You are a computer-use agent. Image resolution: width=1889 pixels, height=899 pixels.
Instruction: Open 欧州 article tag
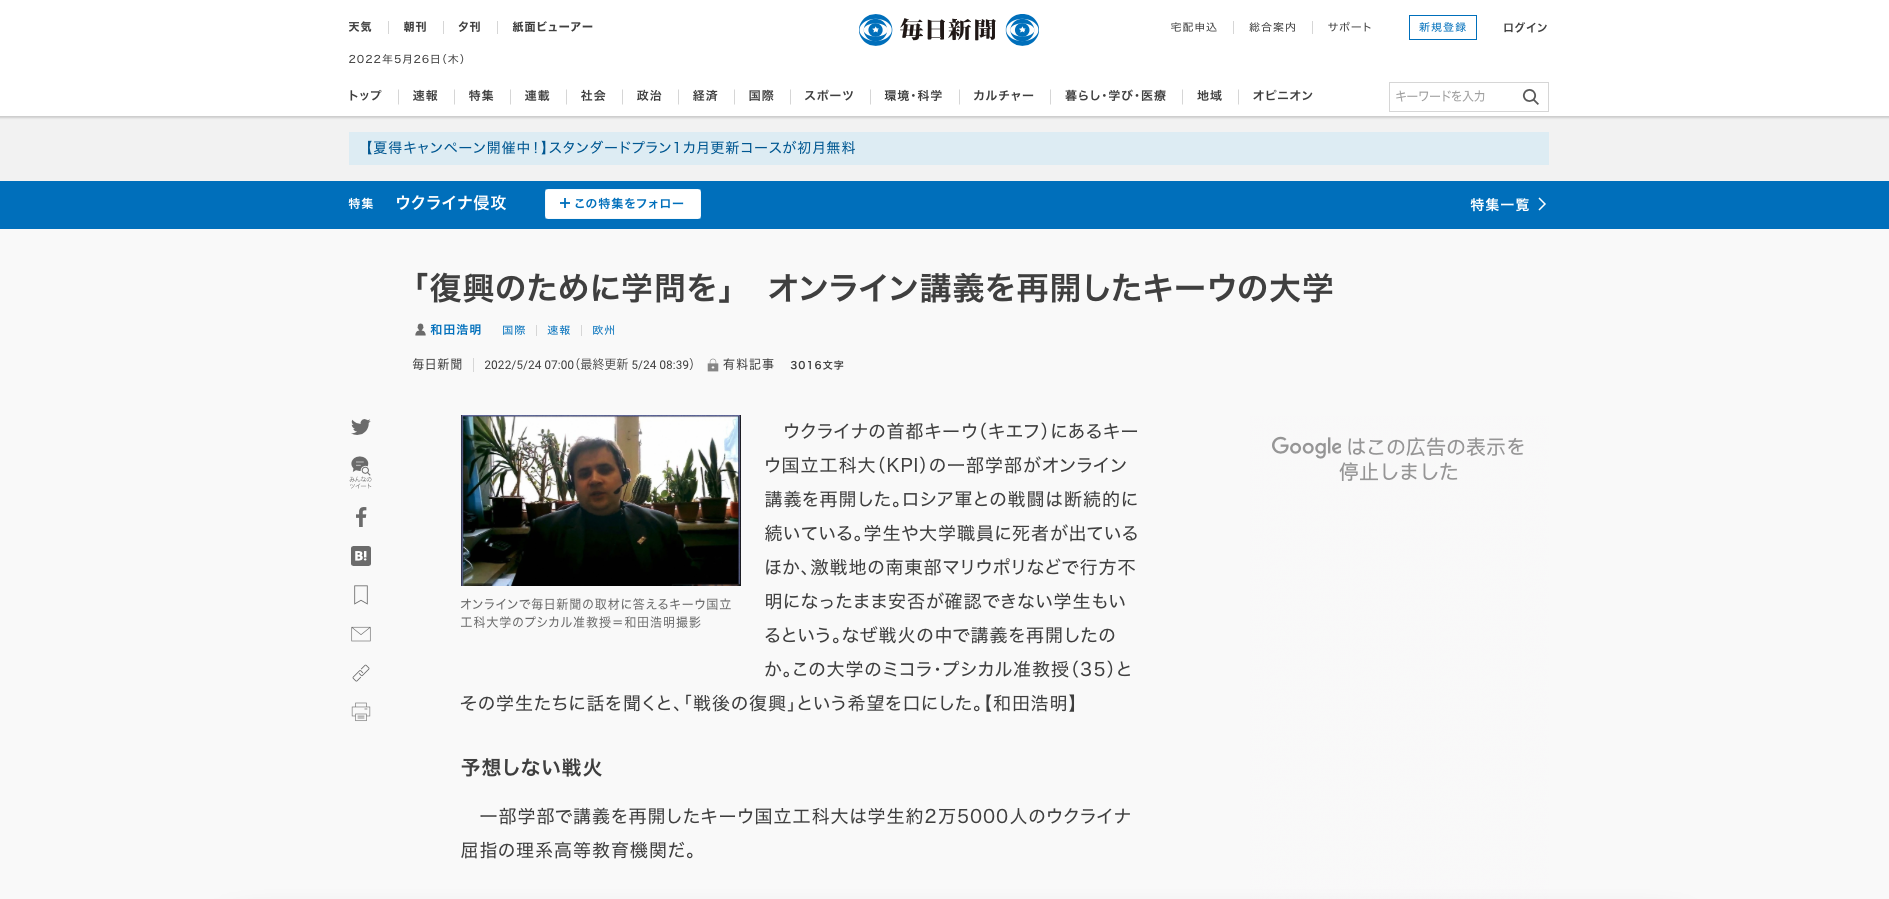click(604, 330)
